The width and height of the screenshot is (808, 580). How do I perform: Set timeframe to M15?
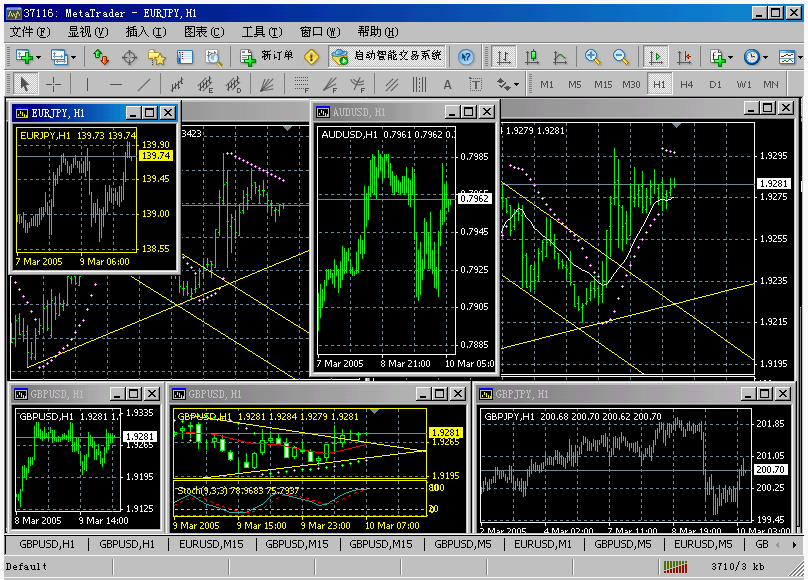point(603,84)
